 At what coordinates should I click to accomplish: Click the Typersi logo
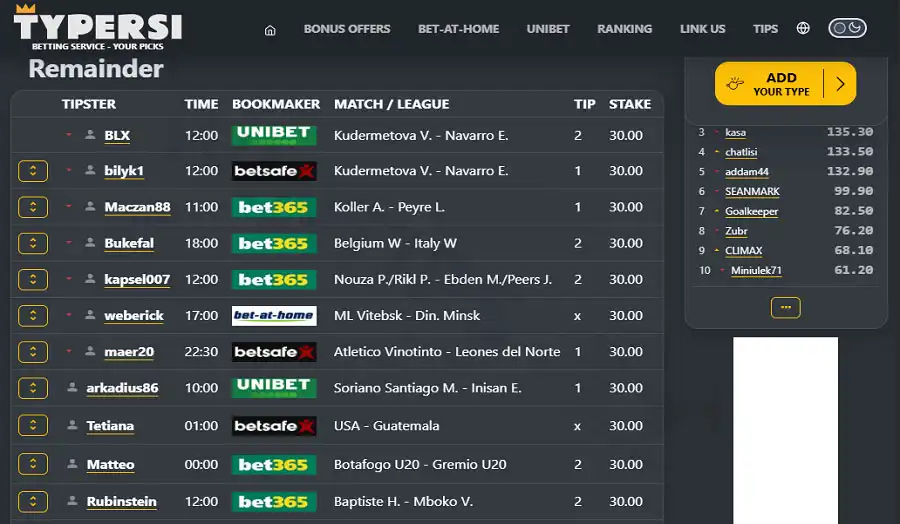98,27
